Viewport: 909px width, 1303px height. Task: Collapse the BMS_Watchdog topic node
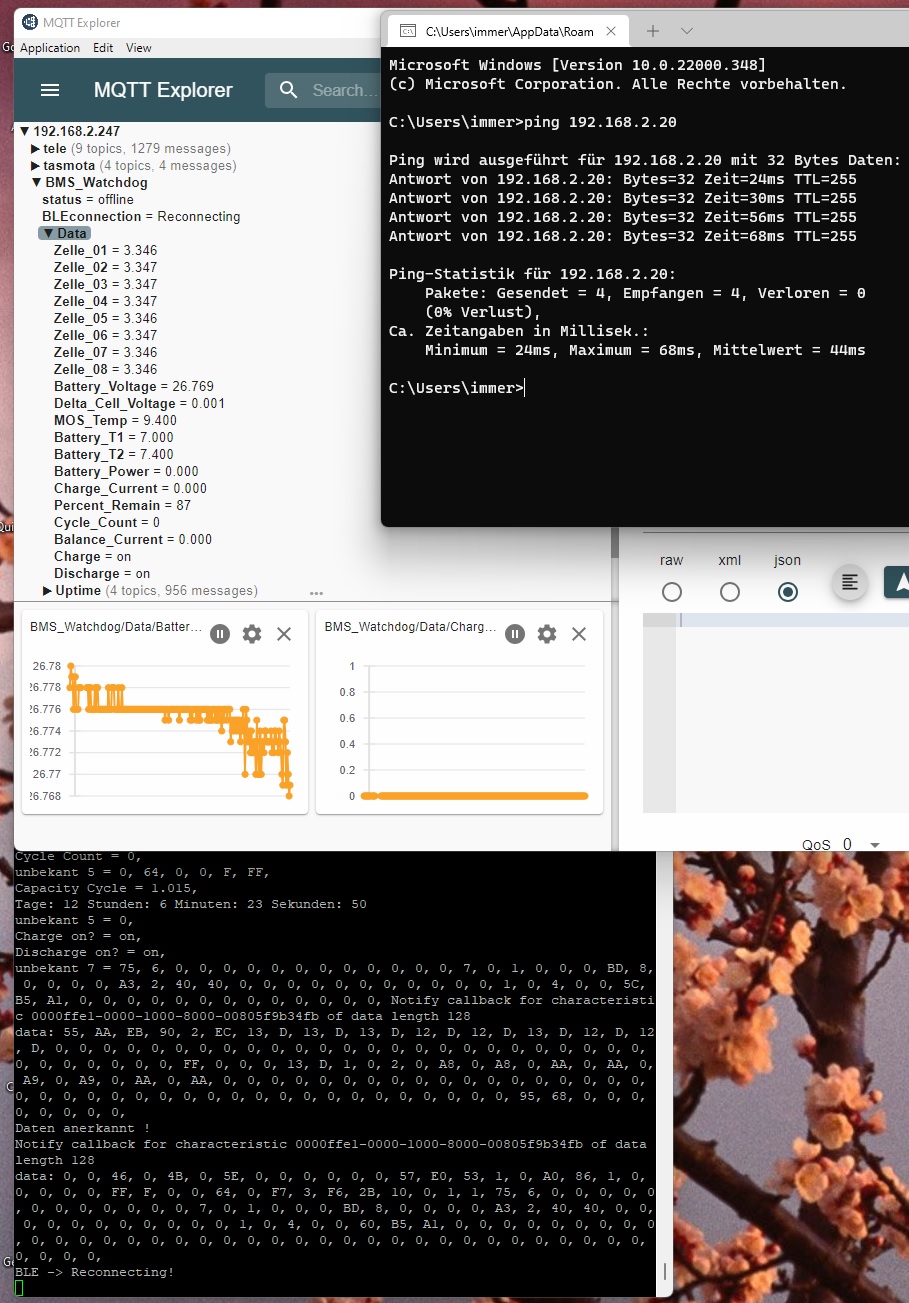[x=36, y=182]
